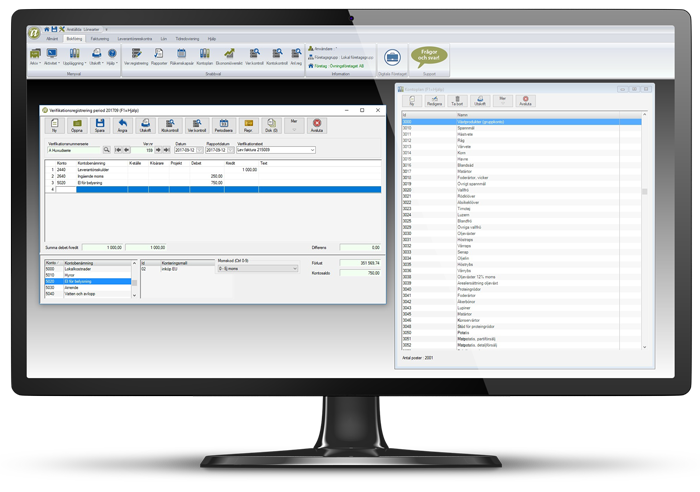Open the Mer dropdown in verification toolbar

pos(294,125)
